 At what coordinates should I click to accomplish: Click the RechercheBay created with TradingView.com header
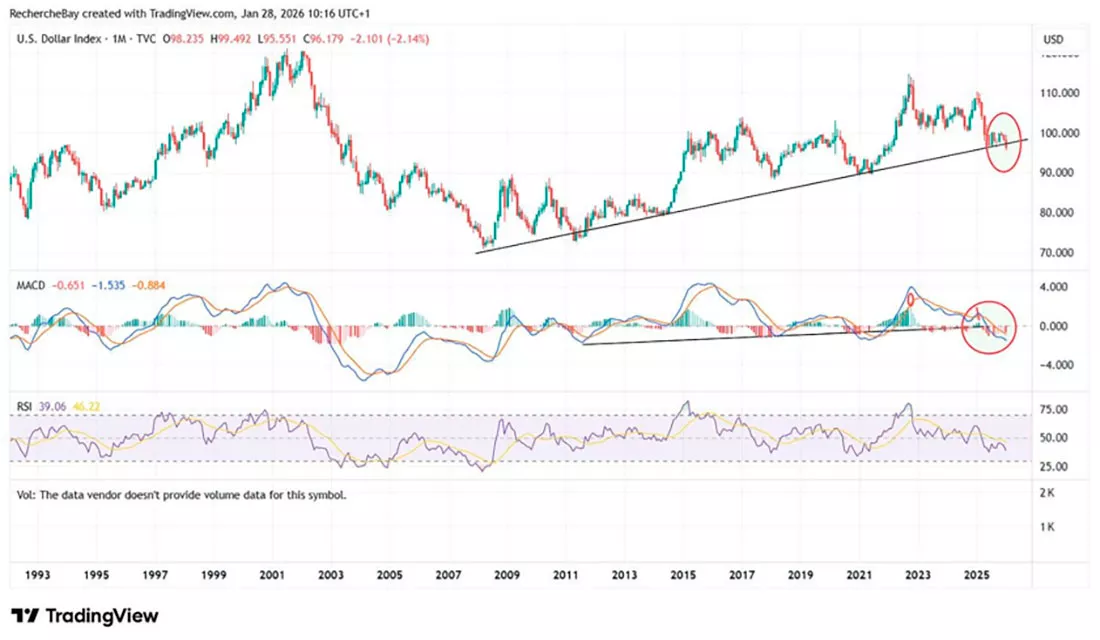tap(190, 13)
